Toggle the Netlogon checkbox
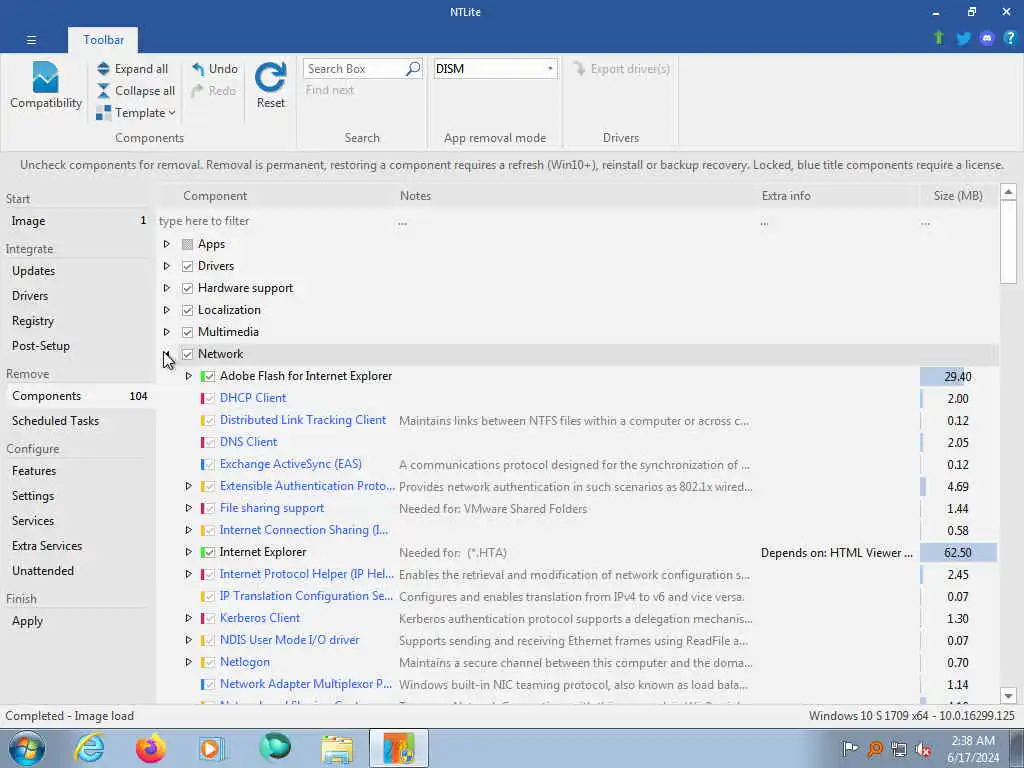 [209, 662]
